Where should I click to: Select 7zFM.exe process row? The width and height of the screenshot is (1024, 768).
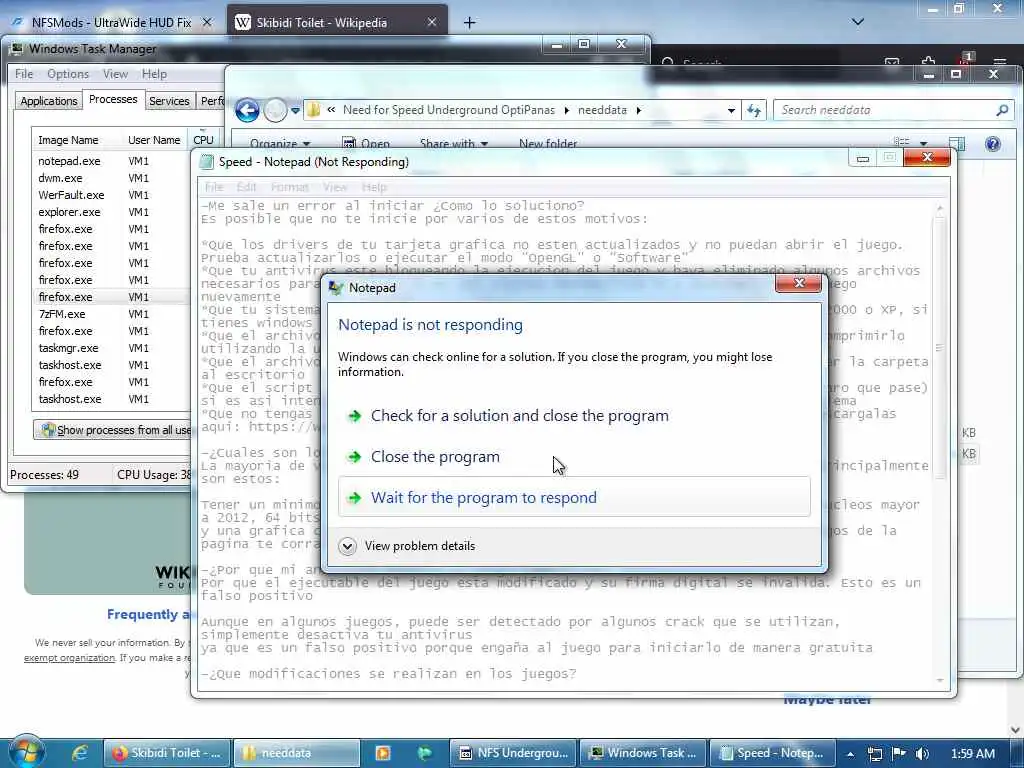[111, 313]
